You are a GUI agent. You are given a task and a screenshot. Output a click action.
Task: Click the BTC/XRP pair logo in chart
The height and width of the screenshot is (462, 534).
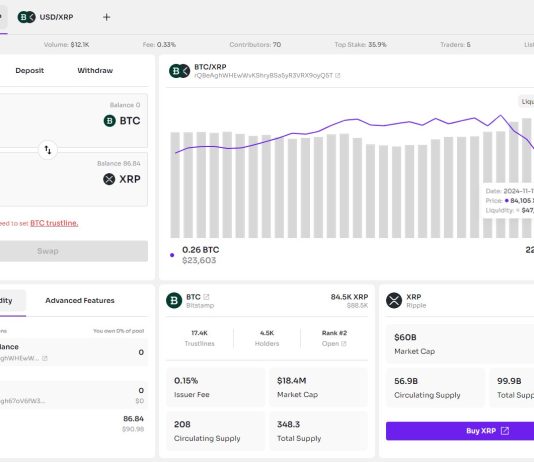pyautogui.click(x=179, y=71)
